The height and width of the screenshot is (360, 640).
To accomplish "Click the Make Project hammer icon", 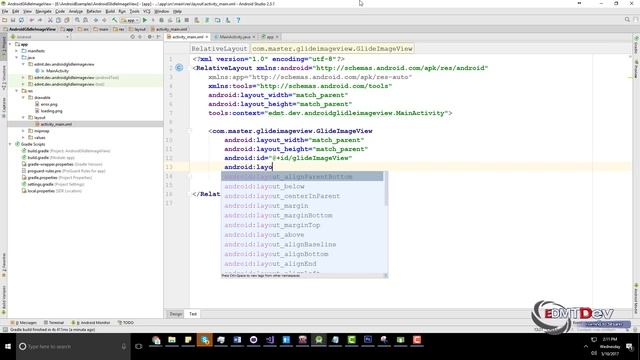I will pos(115,20).
